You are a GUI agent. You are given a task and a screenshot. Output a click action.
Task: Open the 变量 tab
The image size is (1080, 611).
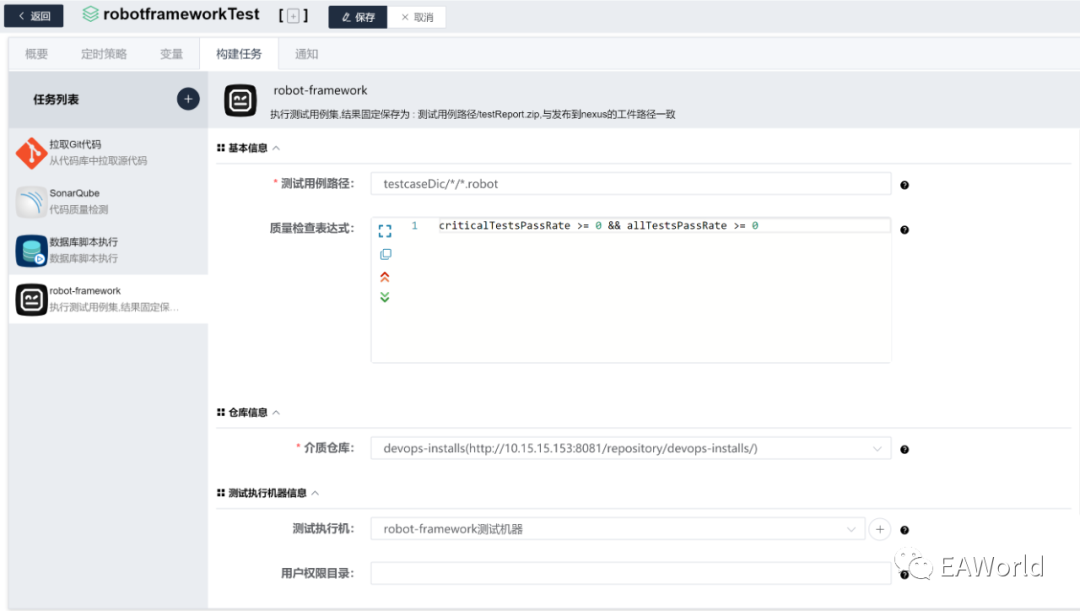tap(172, 54)
